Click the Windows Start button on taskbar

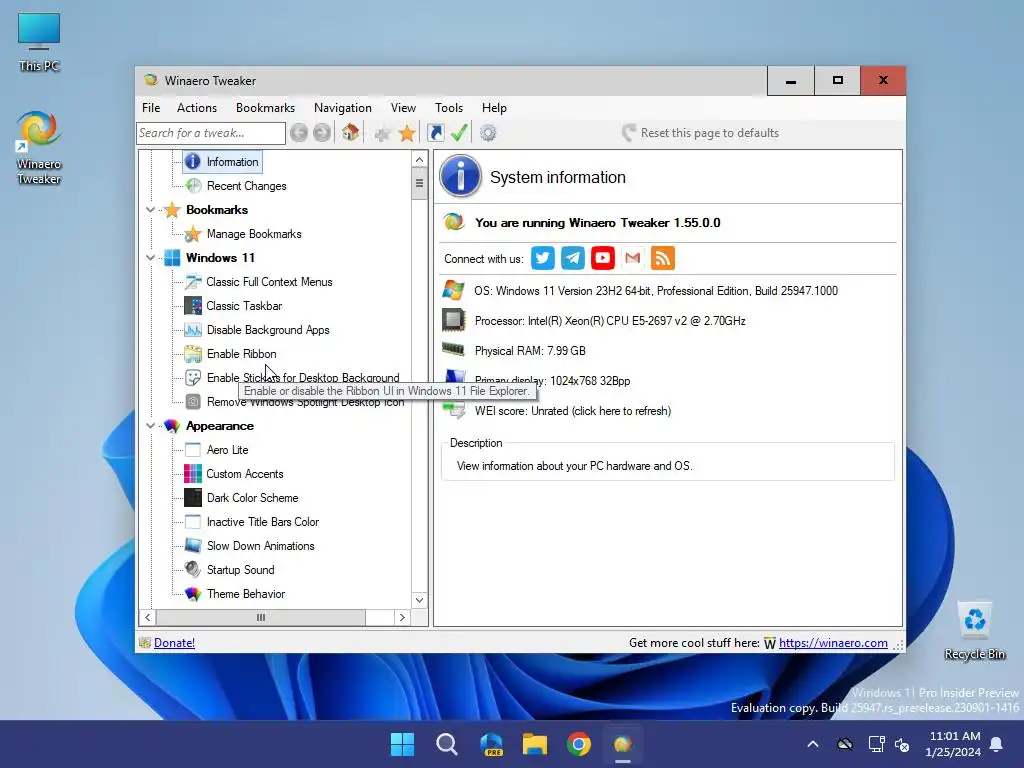coord(402,744)
